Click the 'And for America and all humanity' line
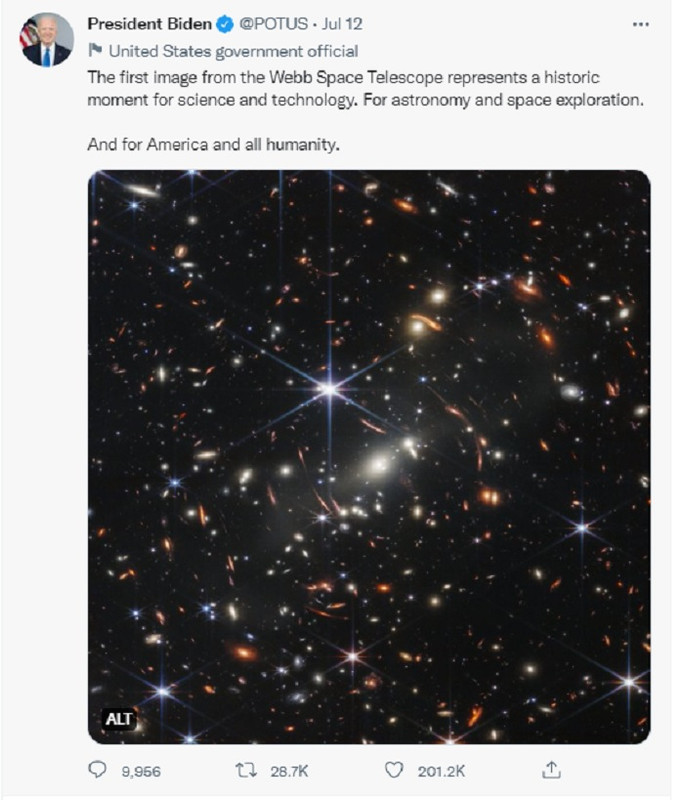The width and height of the screenshot is (684, 800). 213,145
